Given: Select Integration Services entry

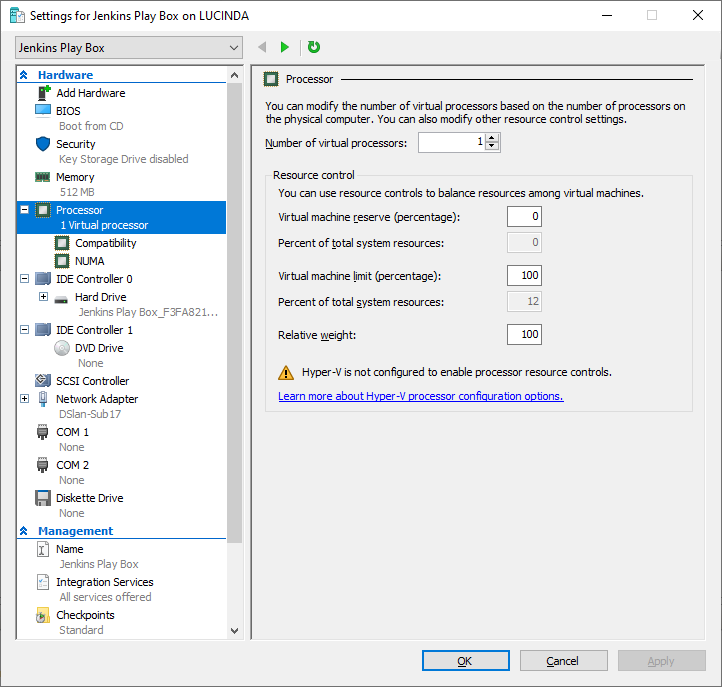Looking at the screenshot, I should [105, 582].
